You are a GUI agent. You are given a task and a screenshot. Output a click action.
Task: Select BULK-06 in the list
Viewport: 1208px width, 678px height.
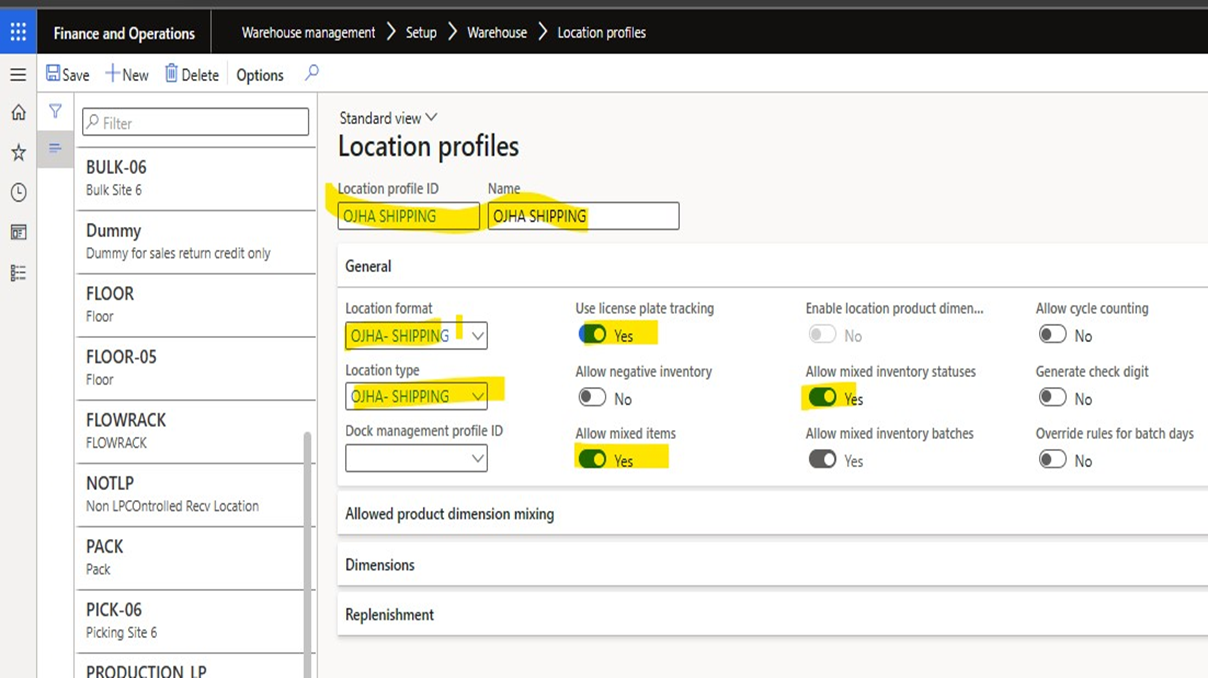coord(196,178)
